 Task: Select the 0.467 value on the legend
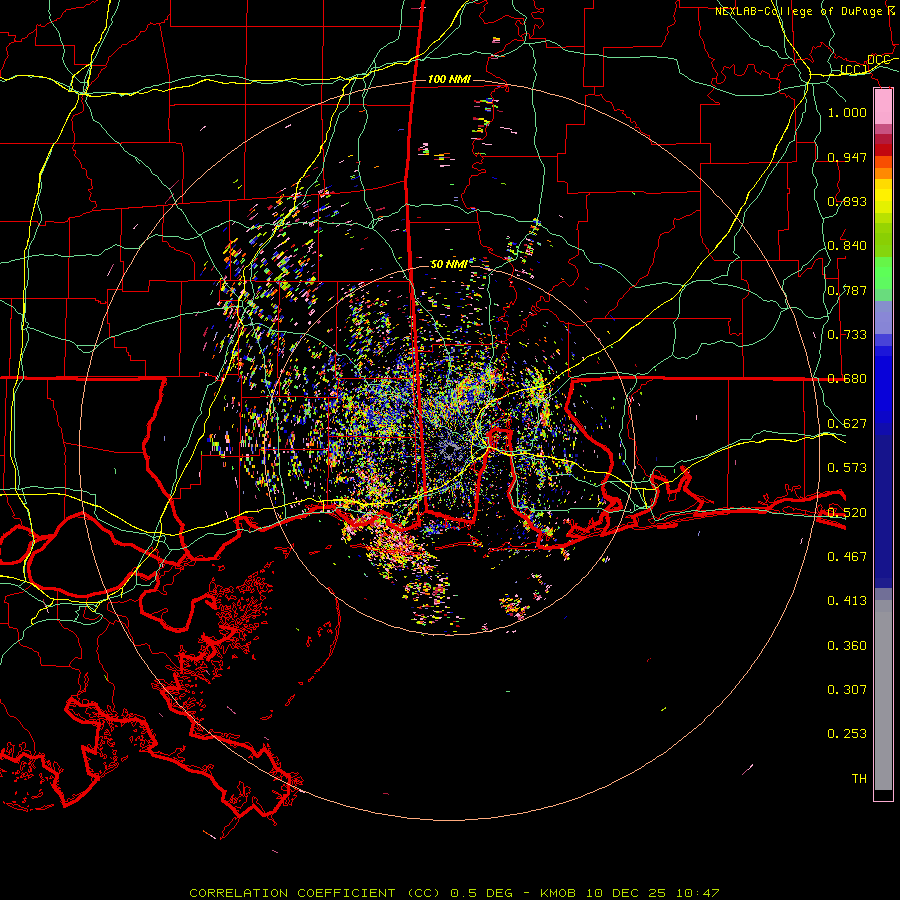click(x=847, y=557)
